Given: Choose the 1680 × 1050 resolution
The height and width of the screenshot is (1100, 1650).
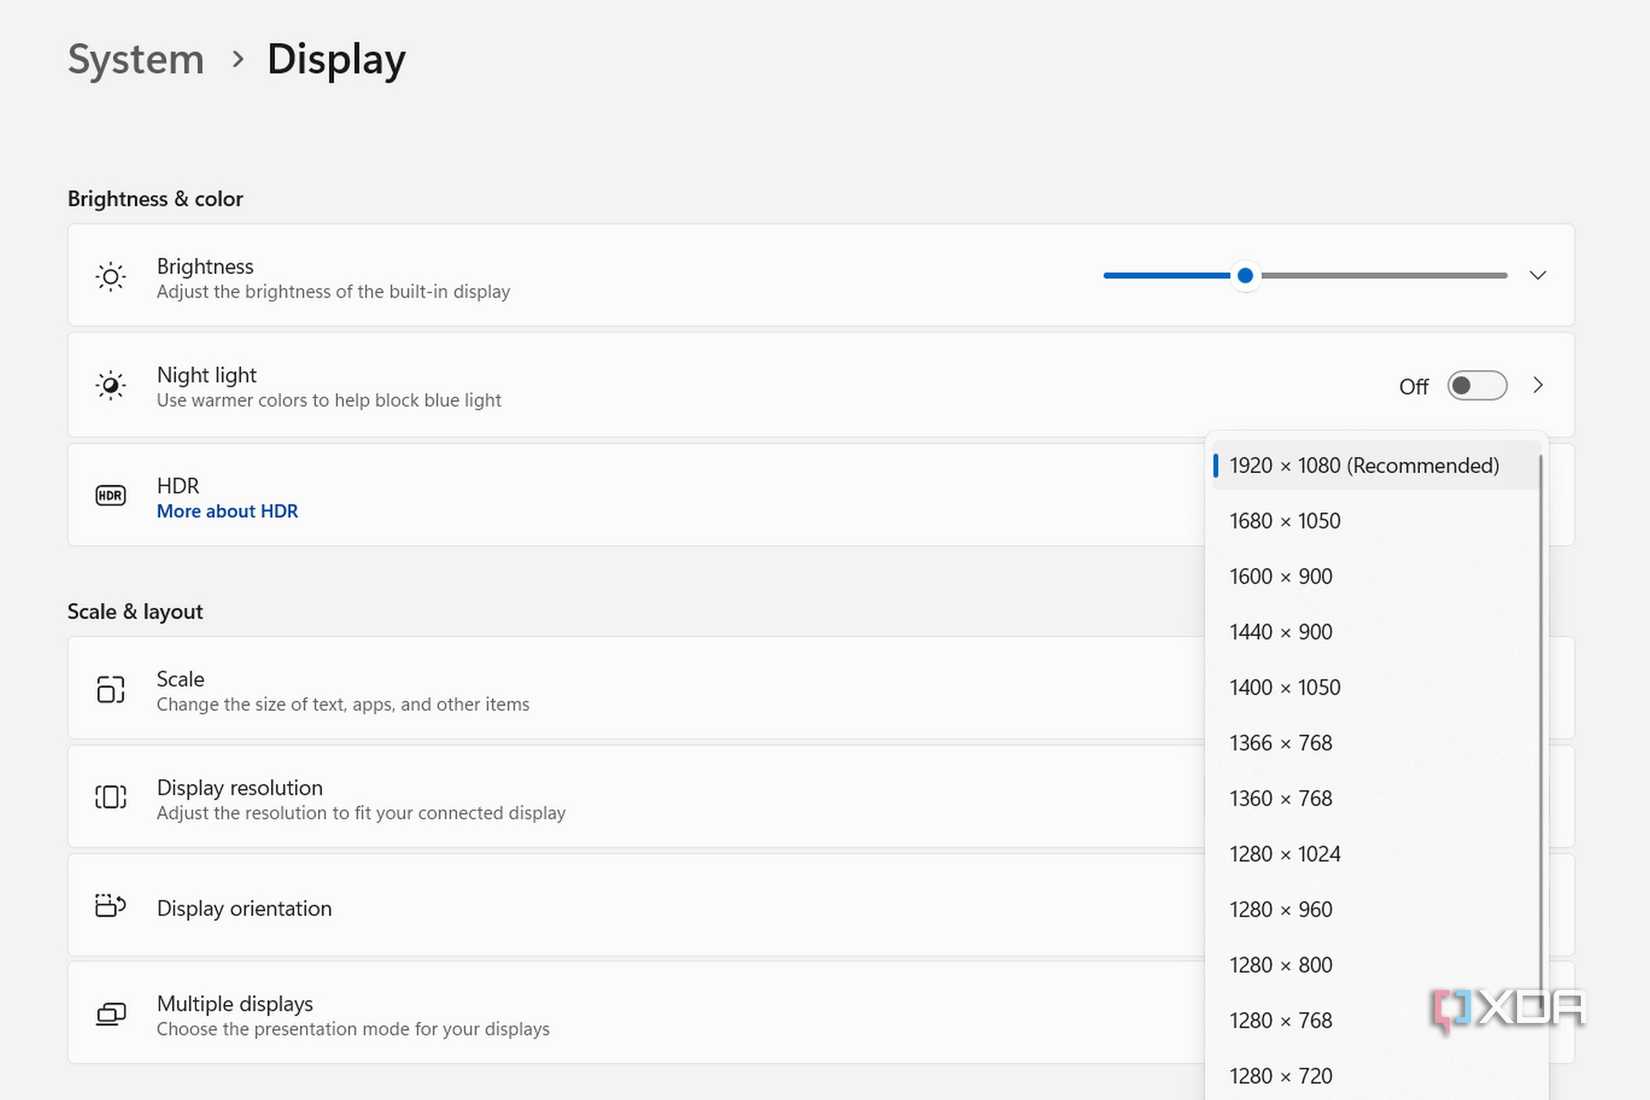Looking at the screenshot, I should pyautogui.click(x=1376, y=521).
